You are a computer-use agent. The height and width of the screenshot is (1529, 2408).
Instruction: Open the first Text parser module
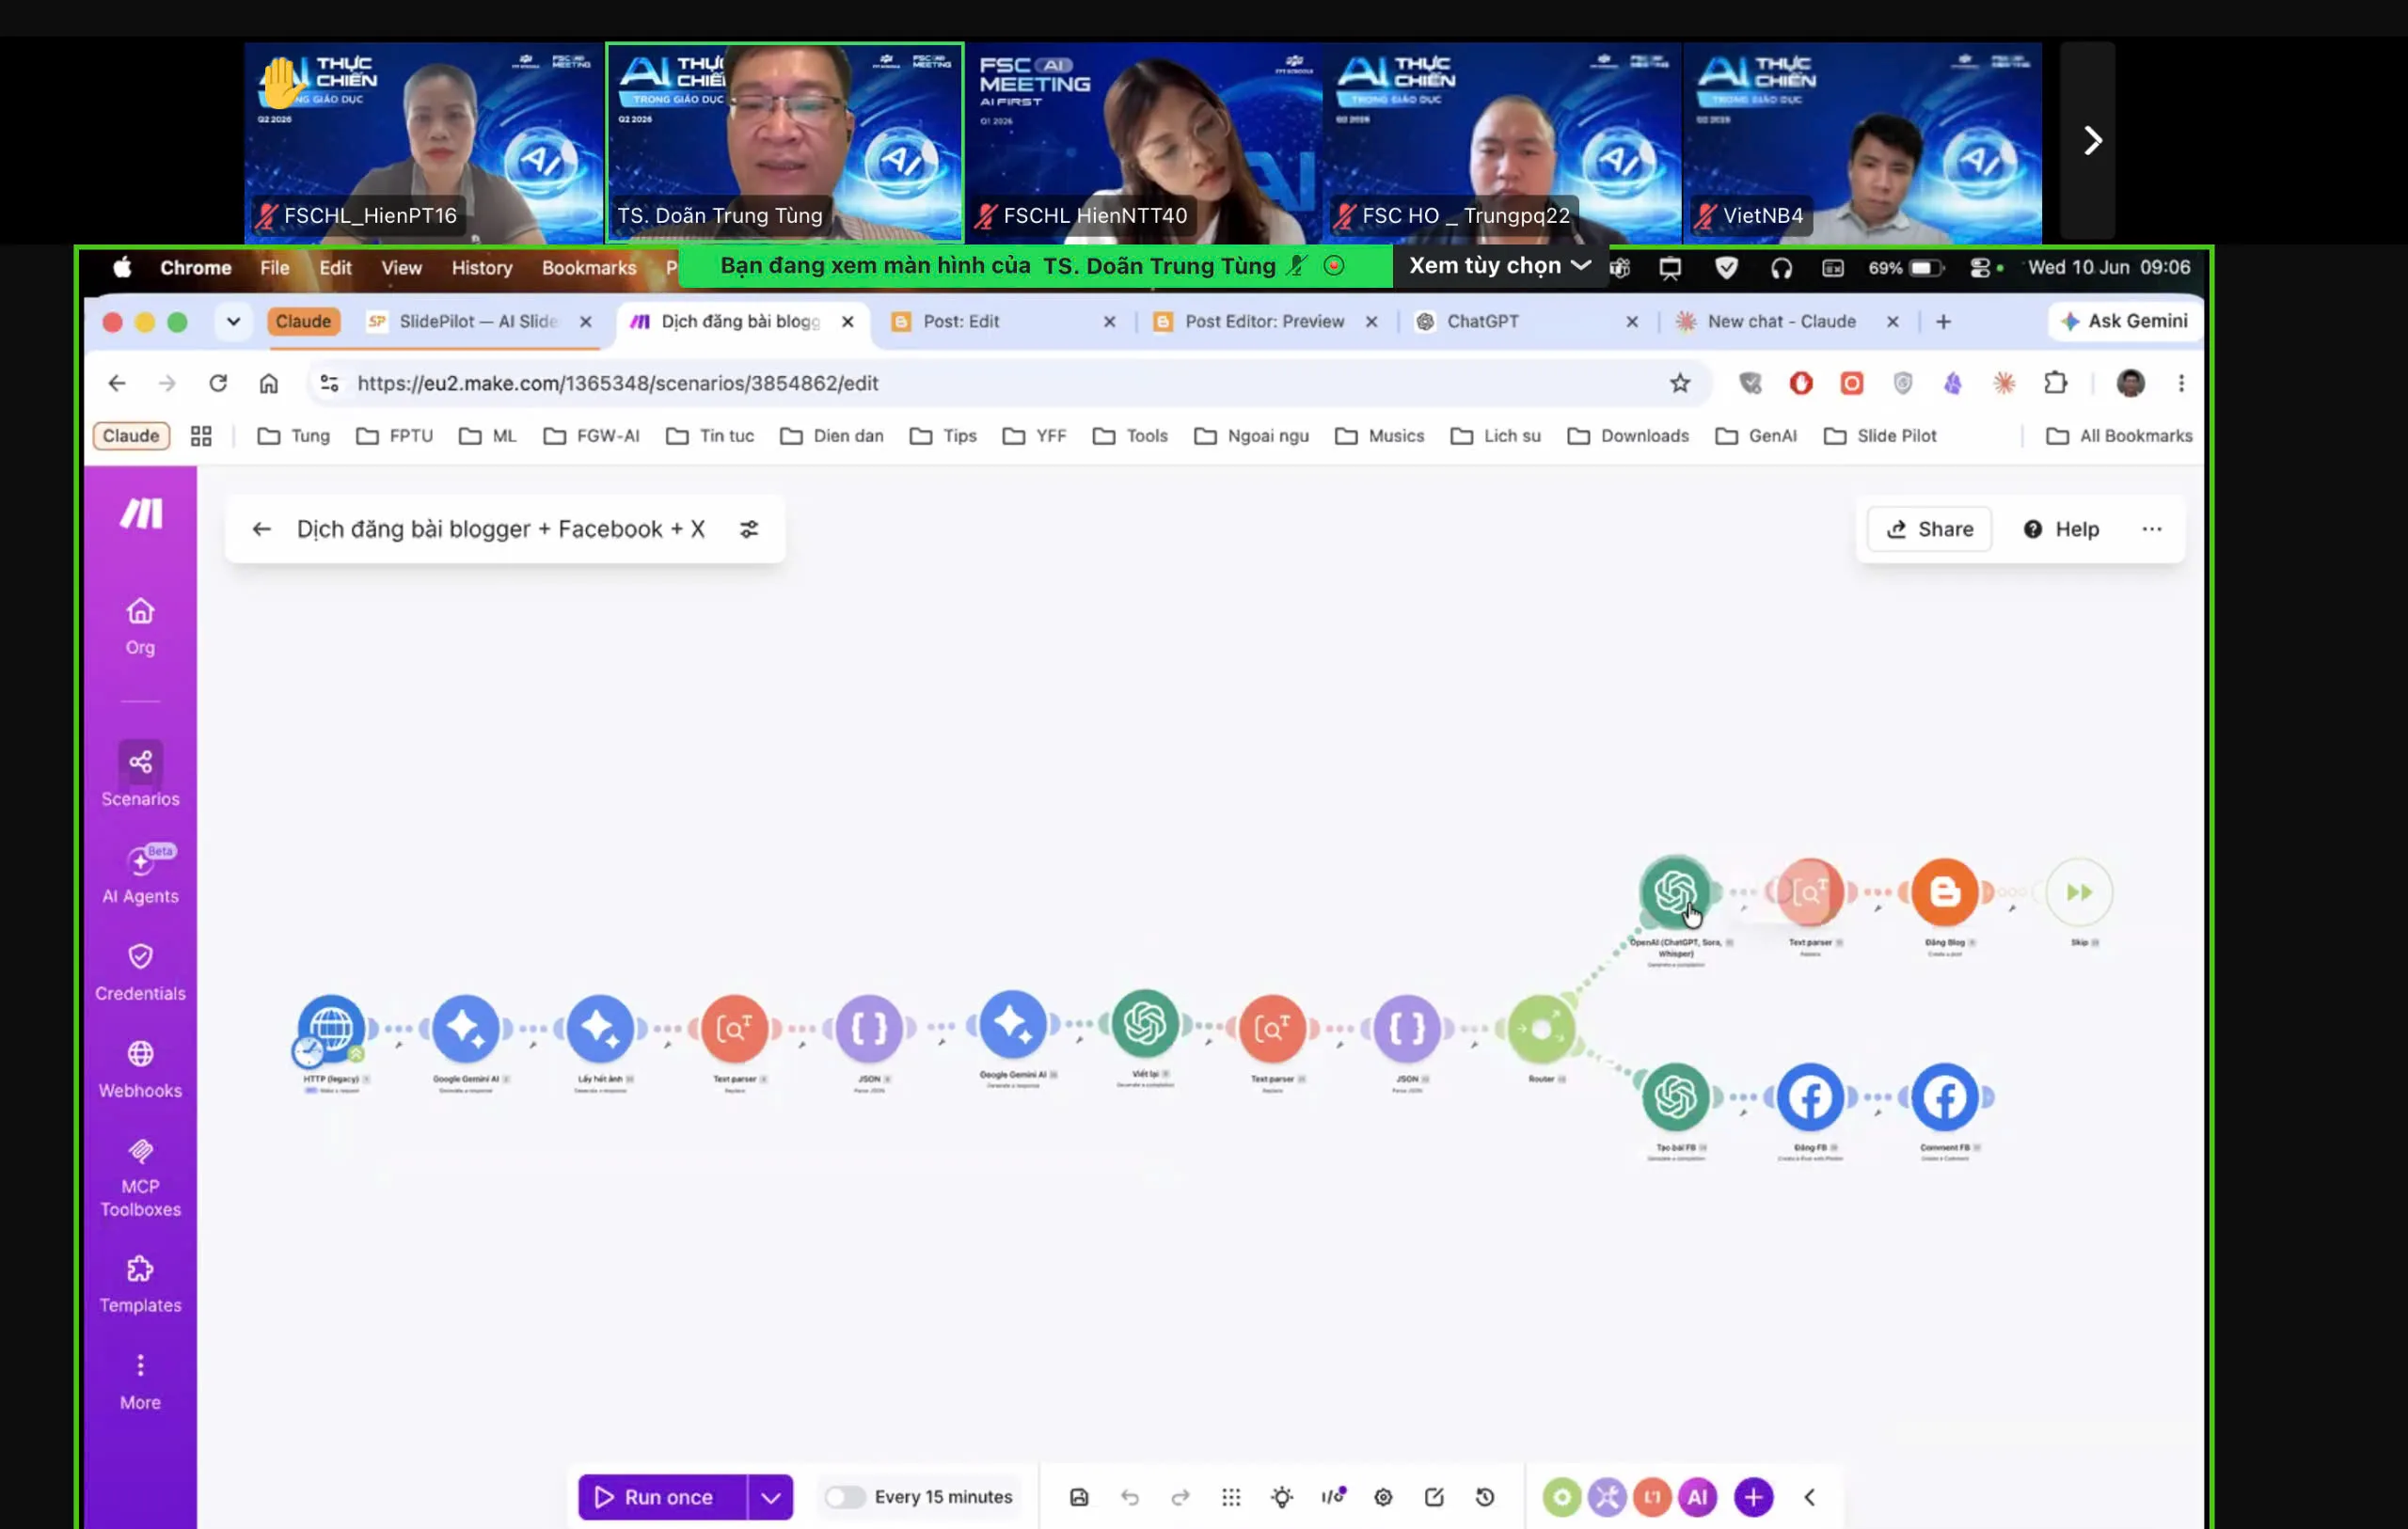coord(735,1028)
